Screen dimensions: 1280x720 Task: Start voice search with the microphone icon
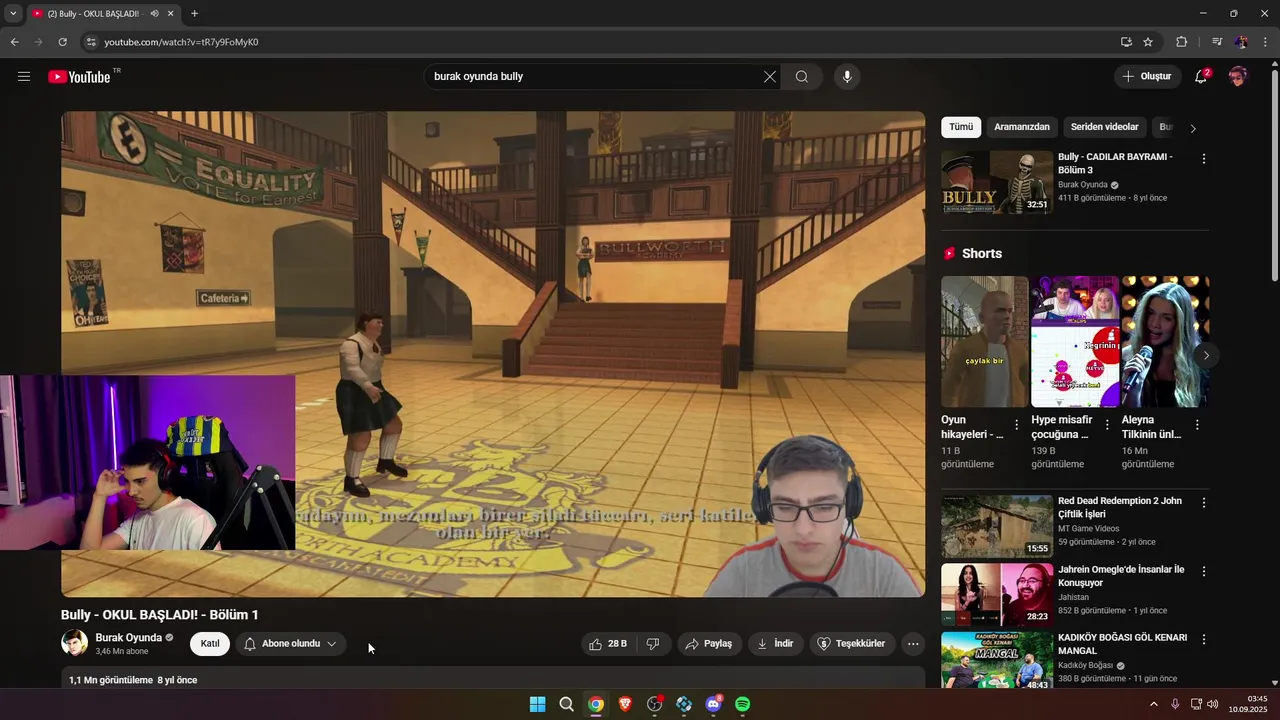847,77
